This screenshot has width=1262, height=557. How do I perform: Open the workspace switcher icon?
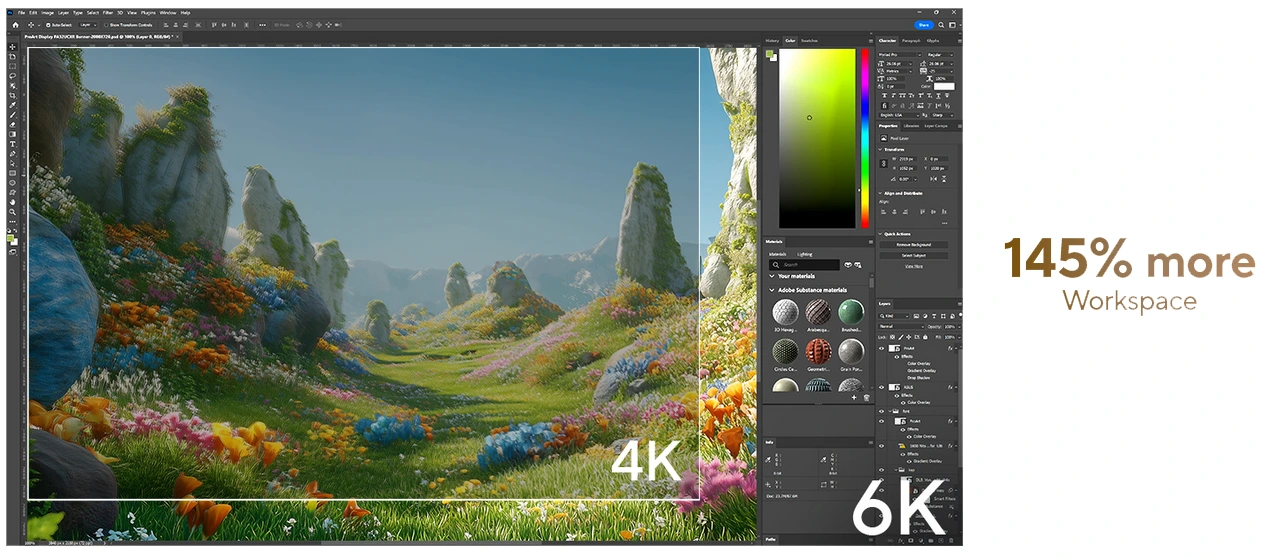point(952,25)
